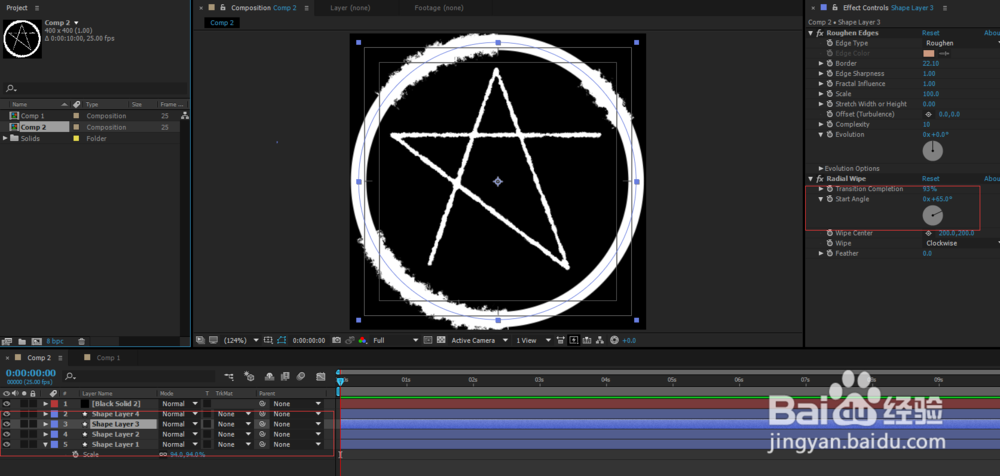The image size is (1000, 476).
Task: Collapse Shape Layer 1 properties triangle
Action: pyautogui.click(x=45, y=445)
